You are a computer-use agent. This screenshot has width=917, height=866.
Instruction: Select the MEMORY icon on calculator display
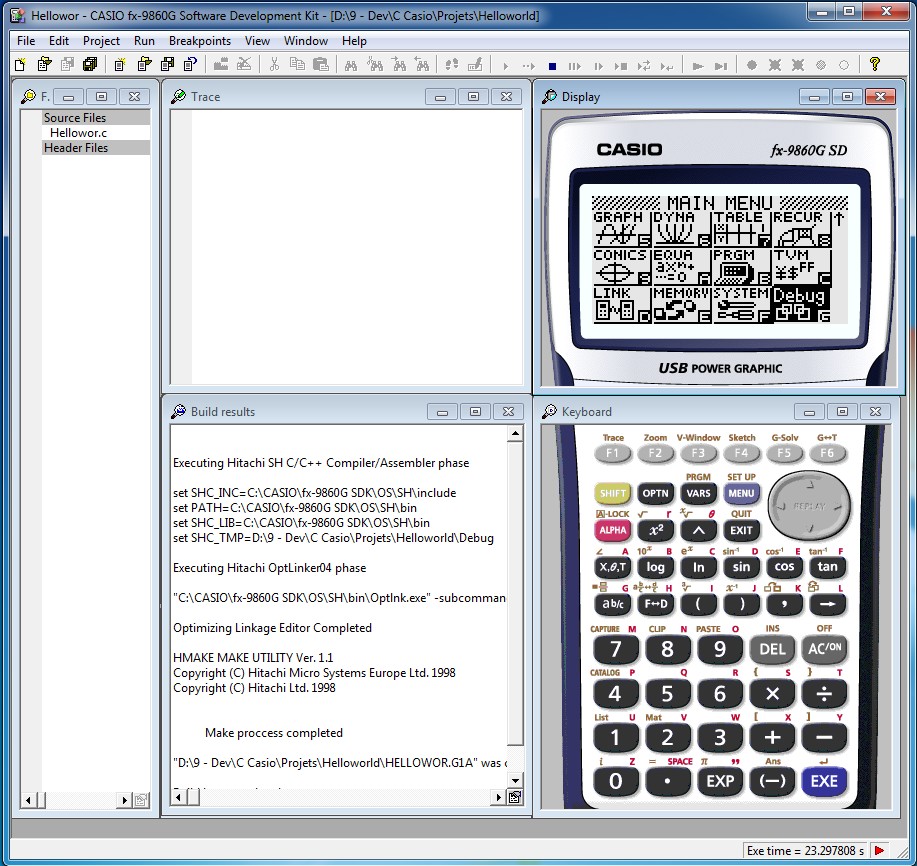[x=682, y=304]
